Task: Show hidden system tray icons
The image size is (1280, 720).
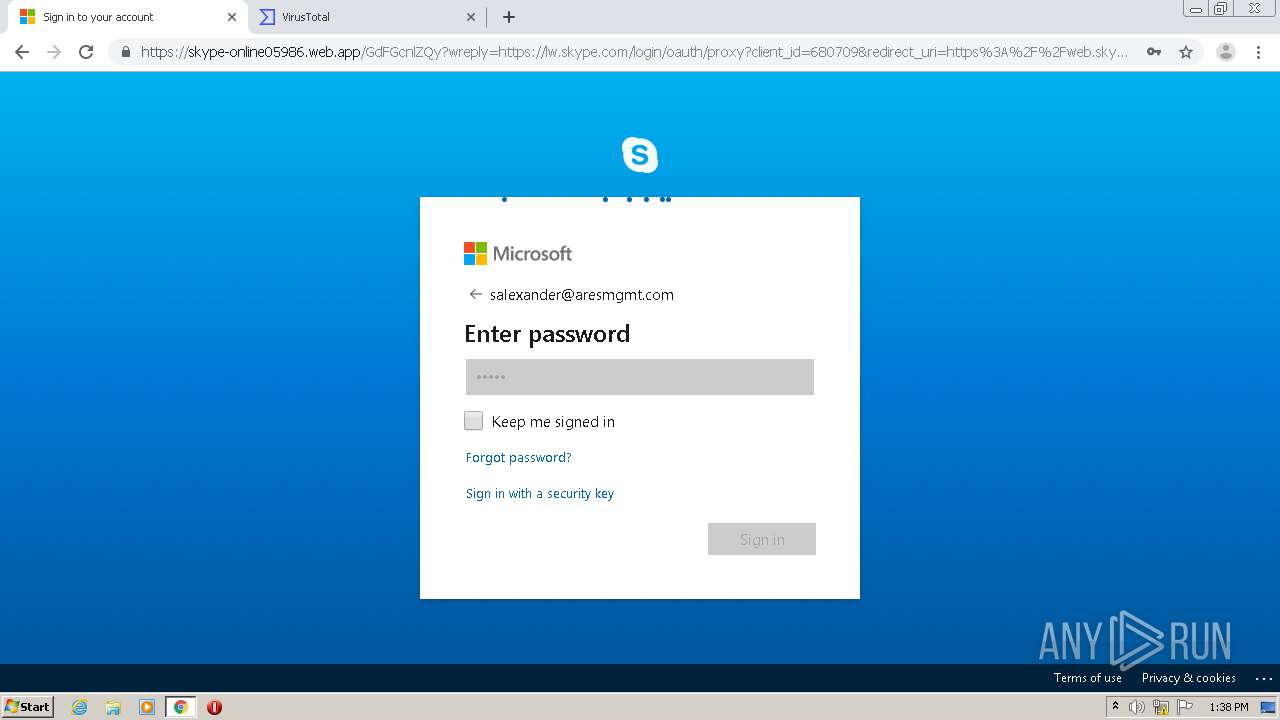Action: (x=1115, y=707)
